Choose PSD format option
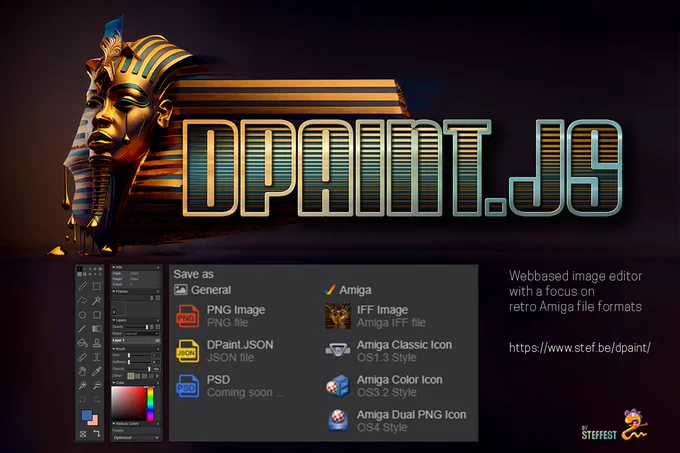Screen dimensions: 680x453 231,386
